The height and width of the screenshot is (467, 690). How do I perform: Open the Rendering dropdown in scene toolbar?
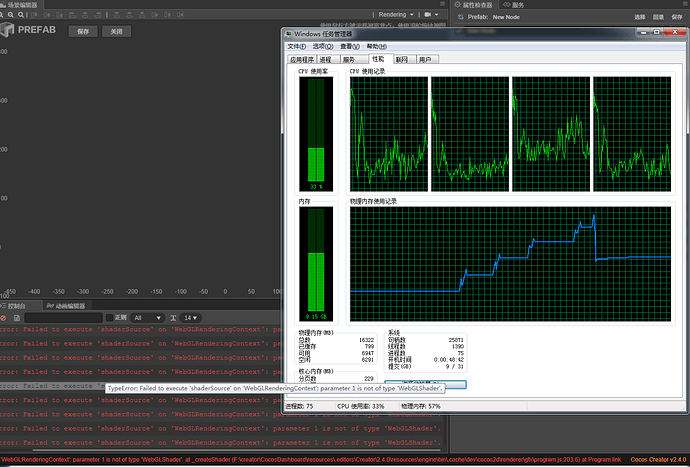[x=396, y=15]
